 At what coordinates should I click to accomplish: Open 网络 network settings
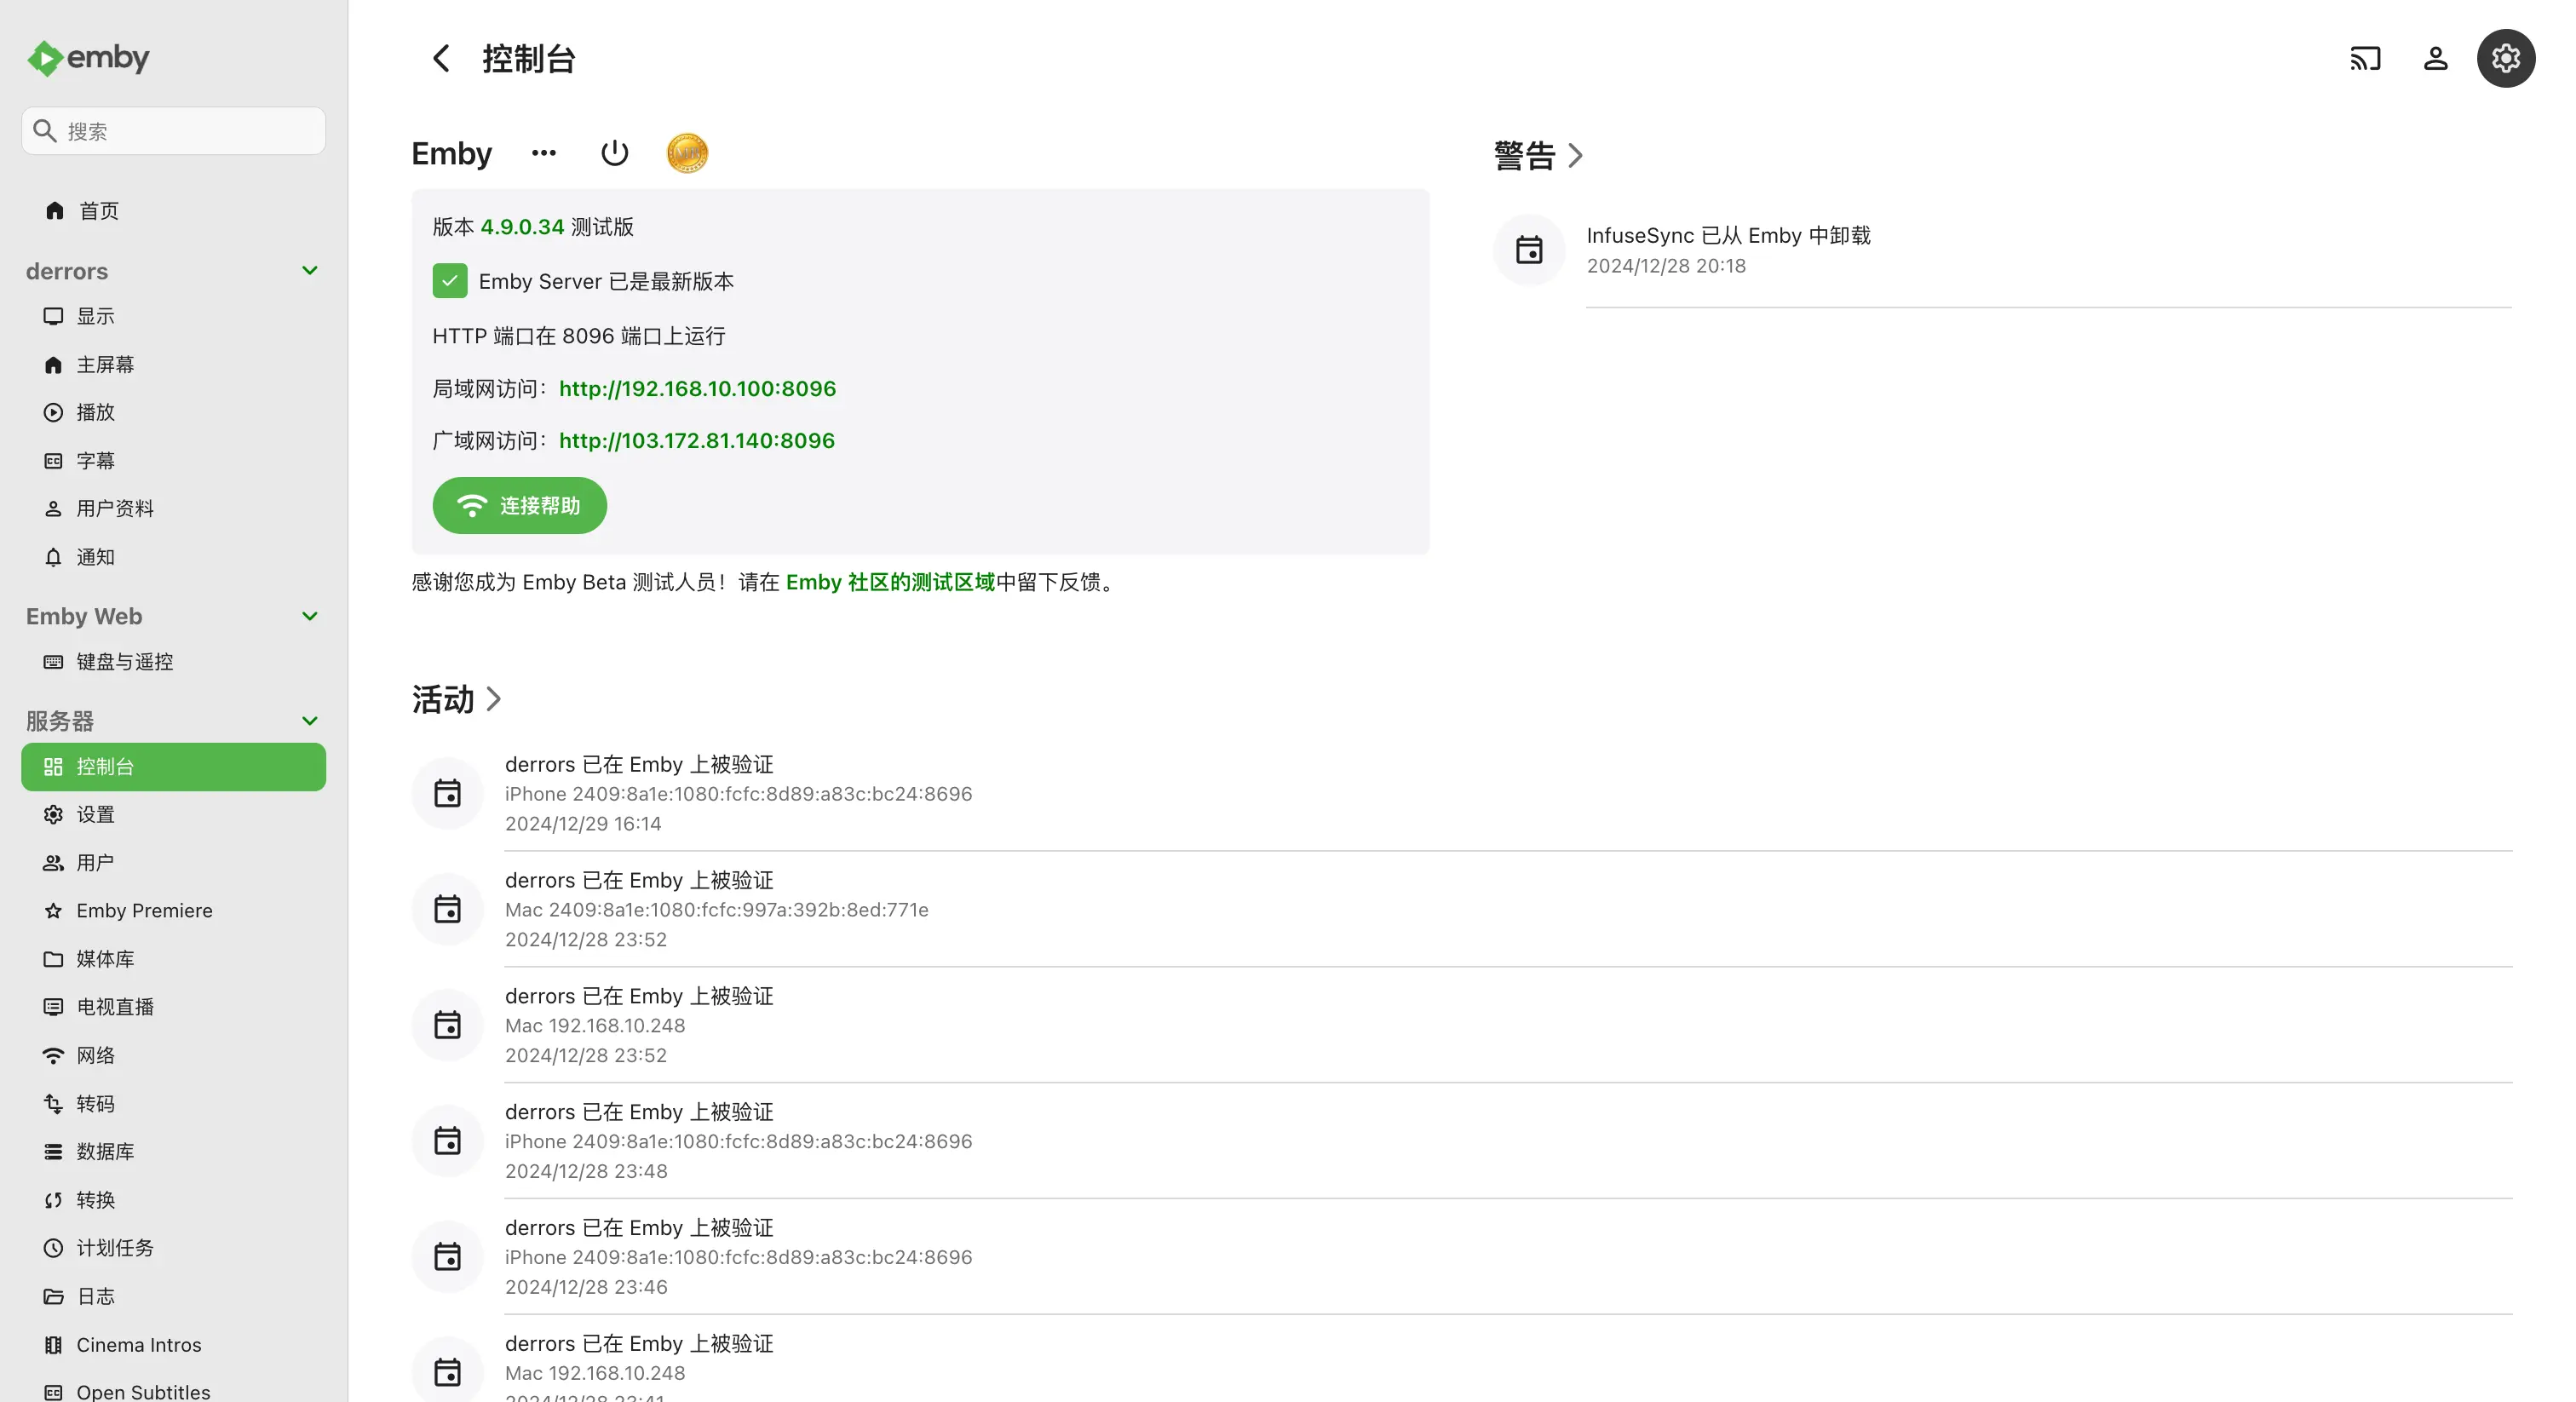pyautogui.click(x=173, y=1056)
